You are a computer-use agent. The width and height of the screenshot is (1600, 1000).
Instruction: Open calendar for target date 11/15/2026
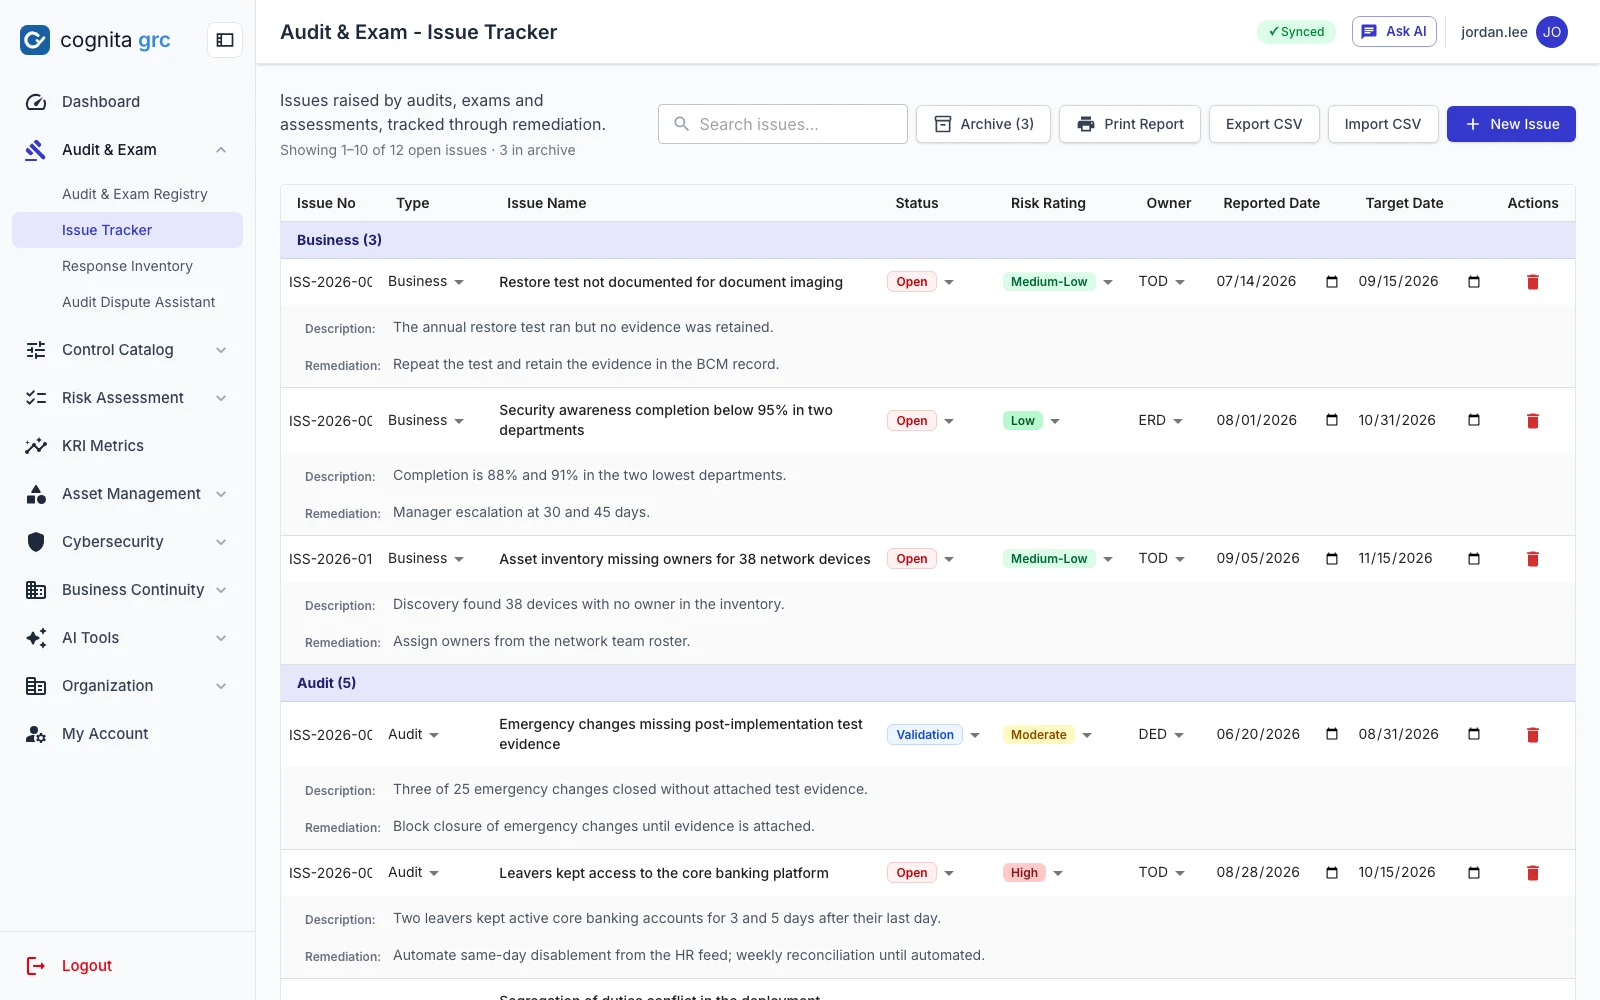pyautogui.click(x=1473, y=559)
